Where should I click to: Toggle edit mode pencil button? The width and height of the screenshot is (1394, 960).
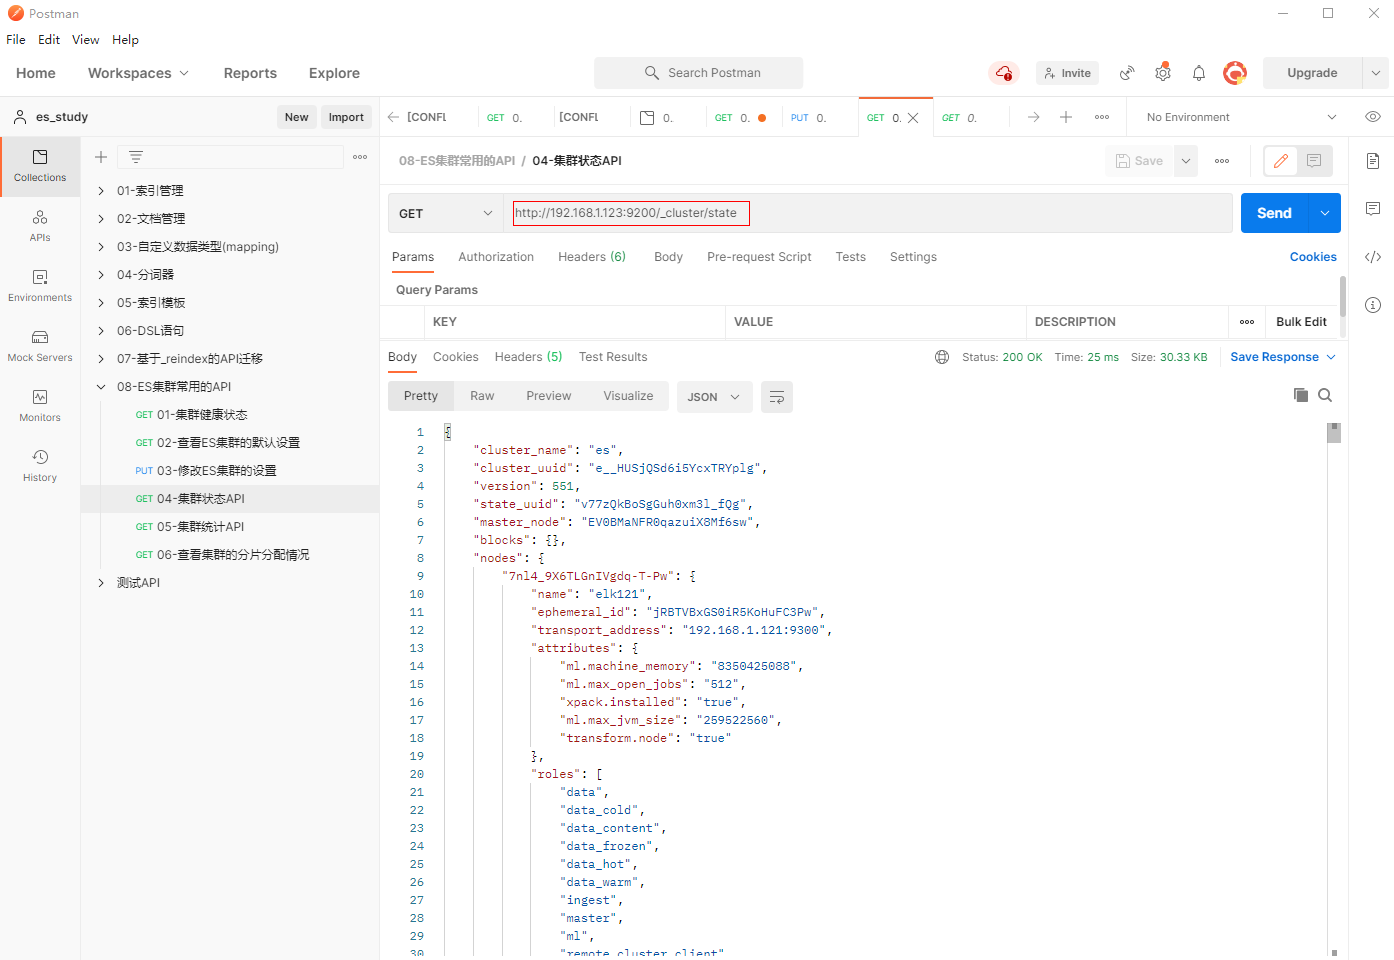coord(1281,161)
